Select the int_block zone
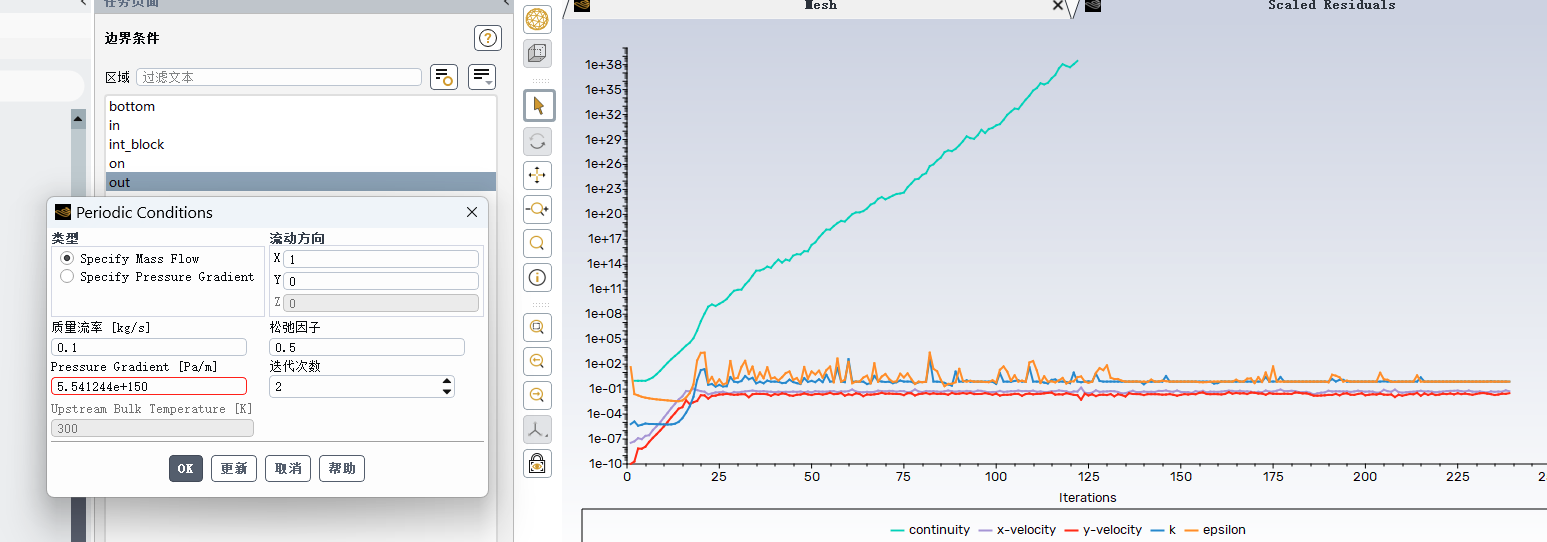Screen dimensions: 1547x542 pos(137,144)
